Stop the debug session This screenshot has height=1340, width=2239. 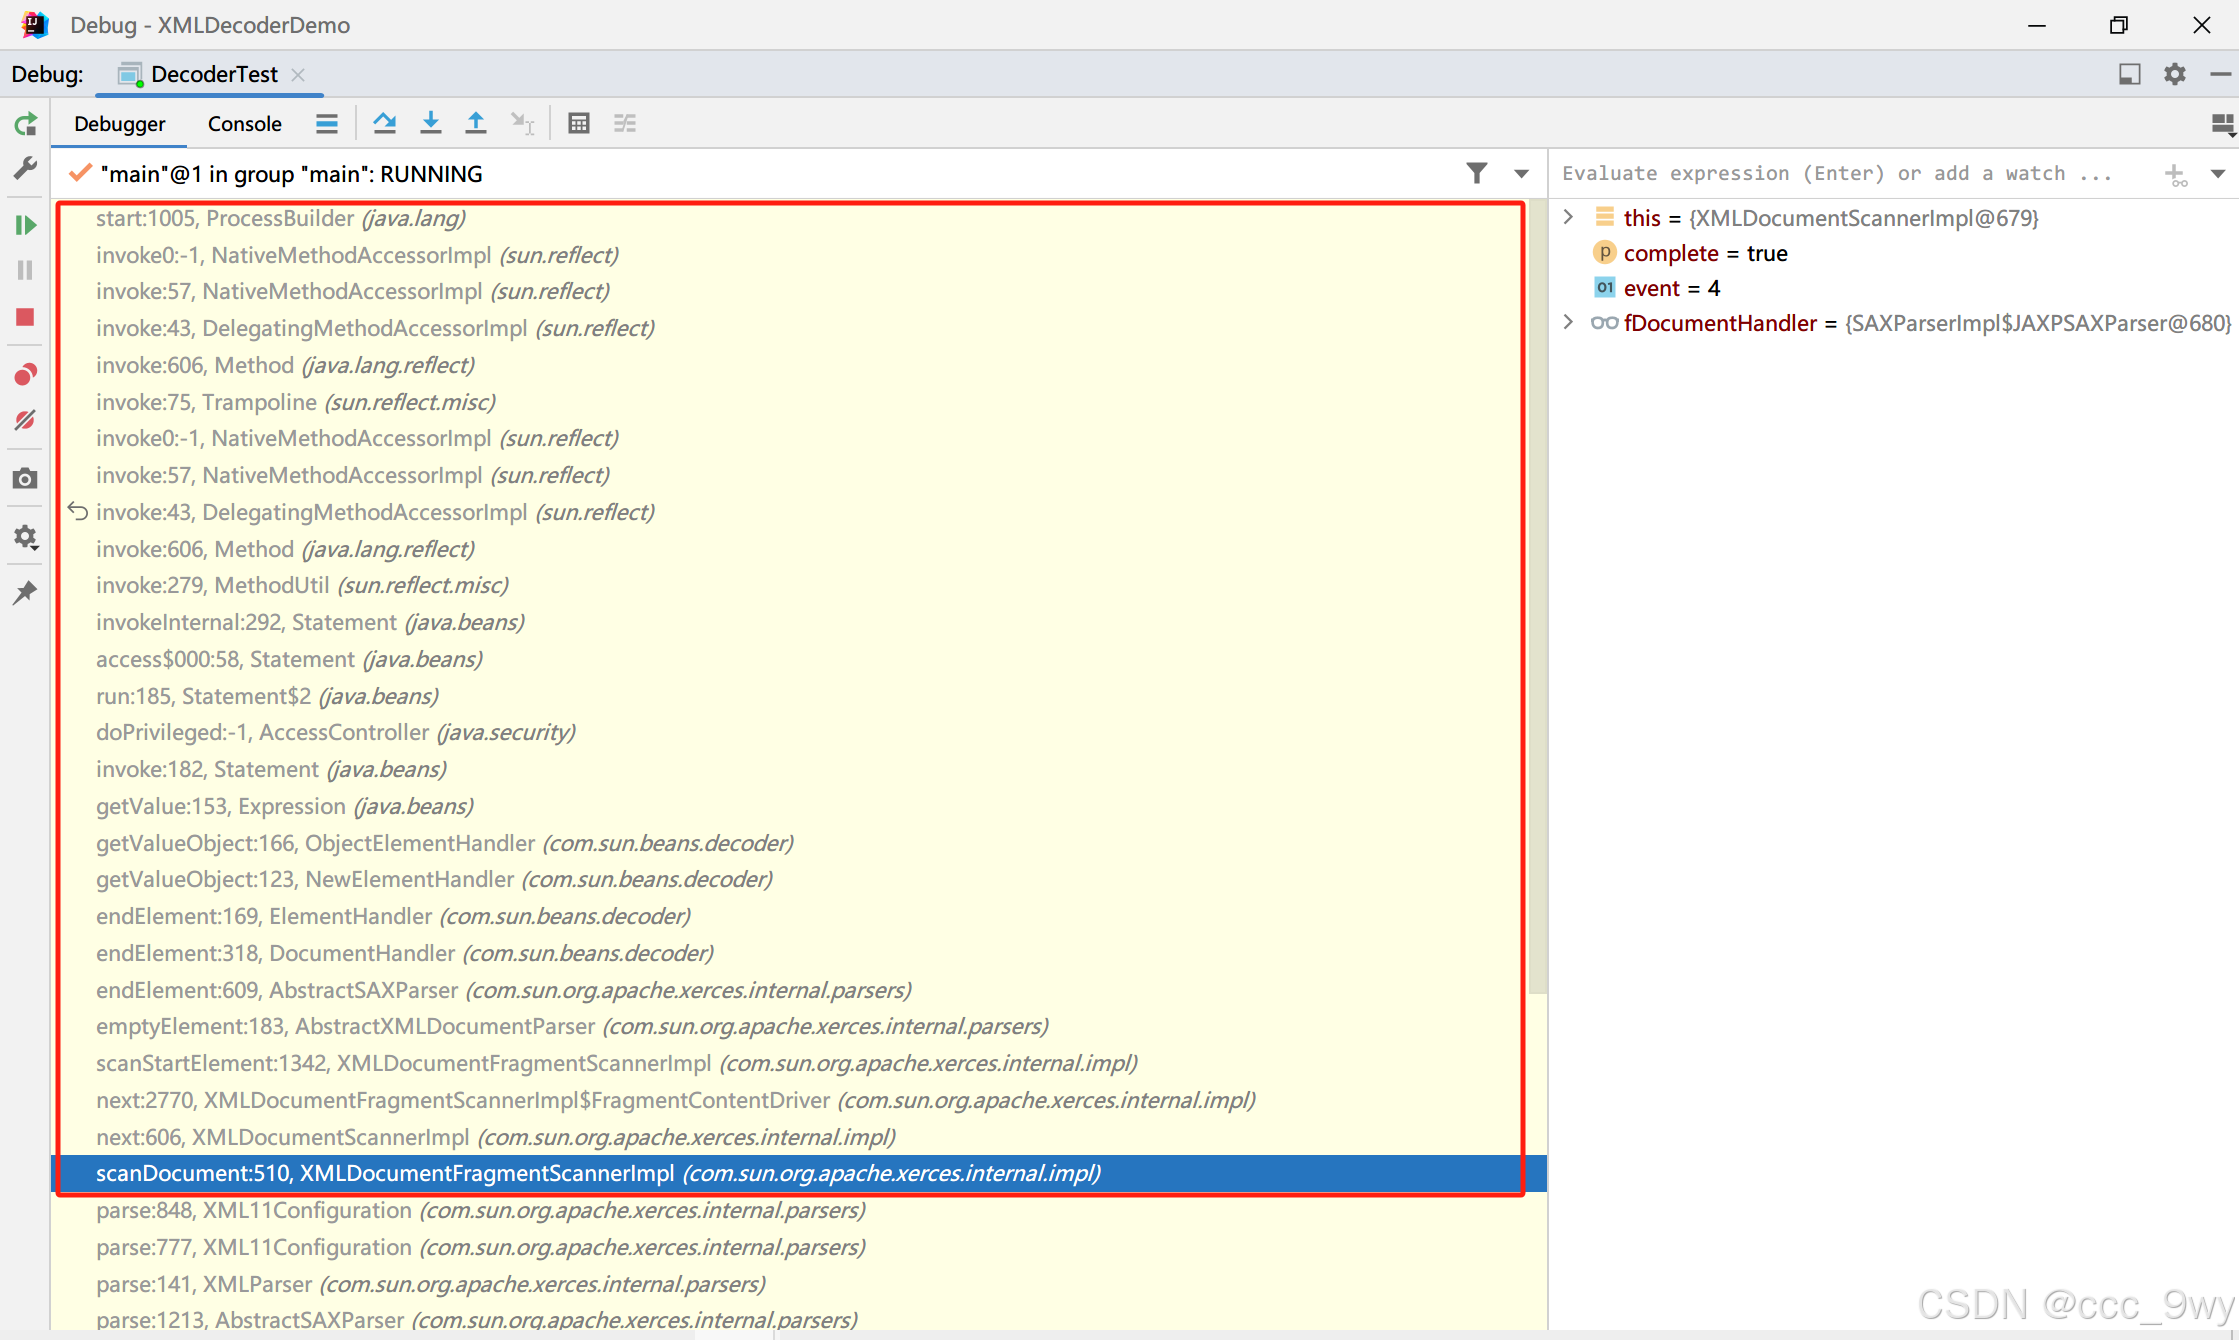tap(25, 317)
